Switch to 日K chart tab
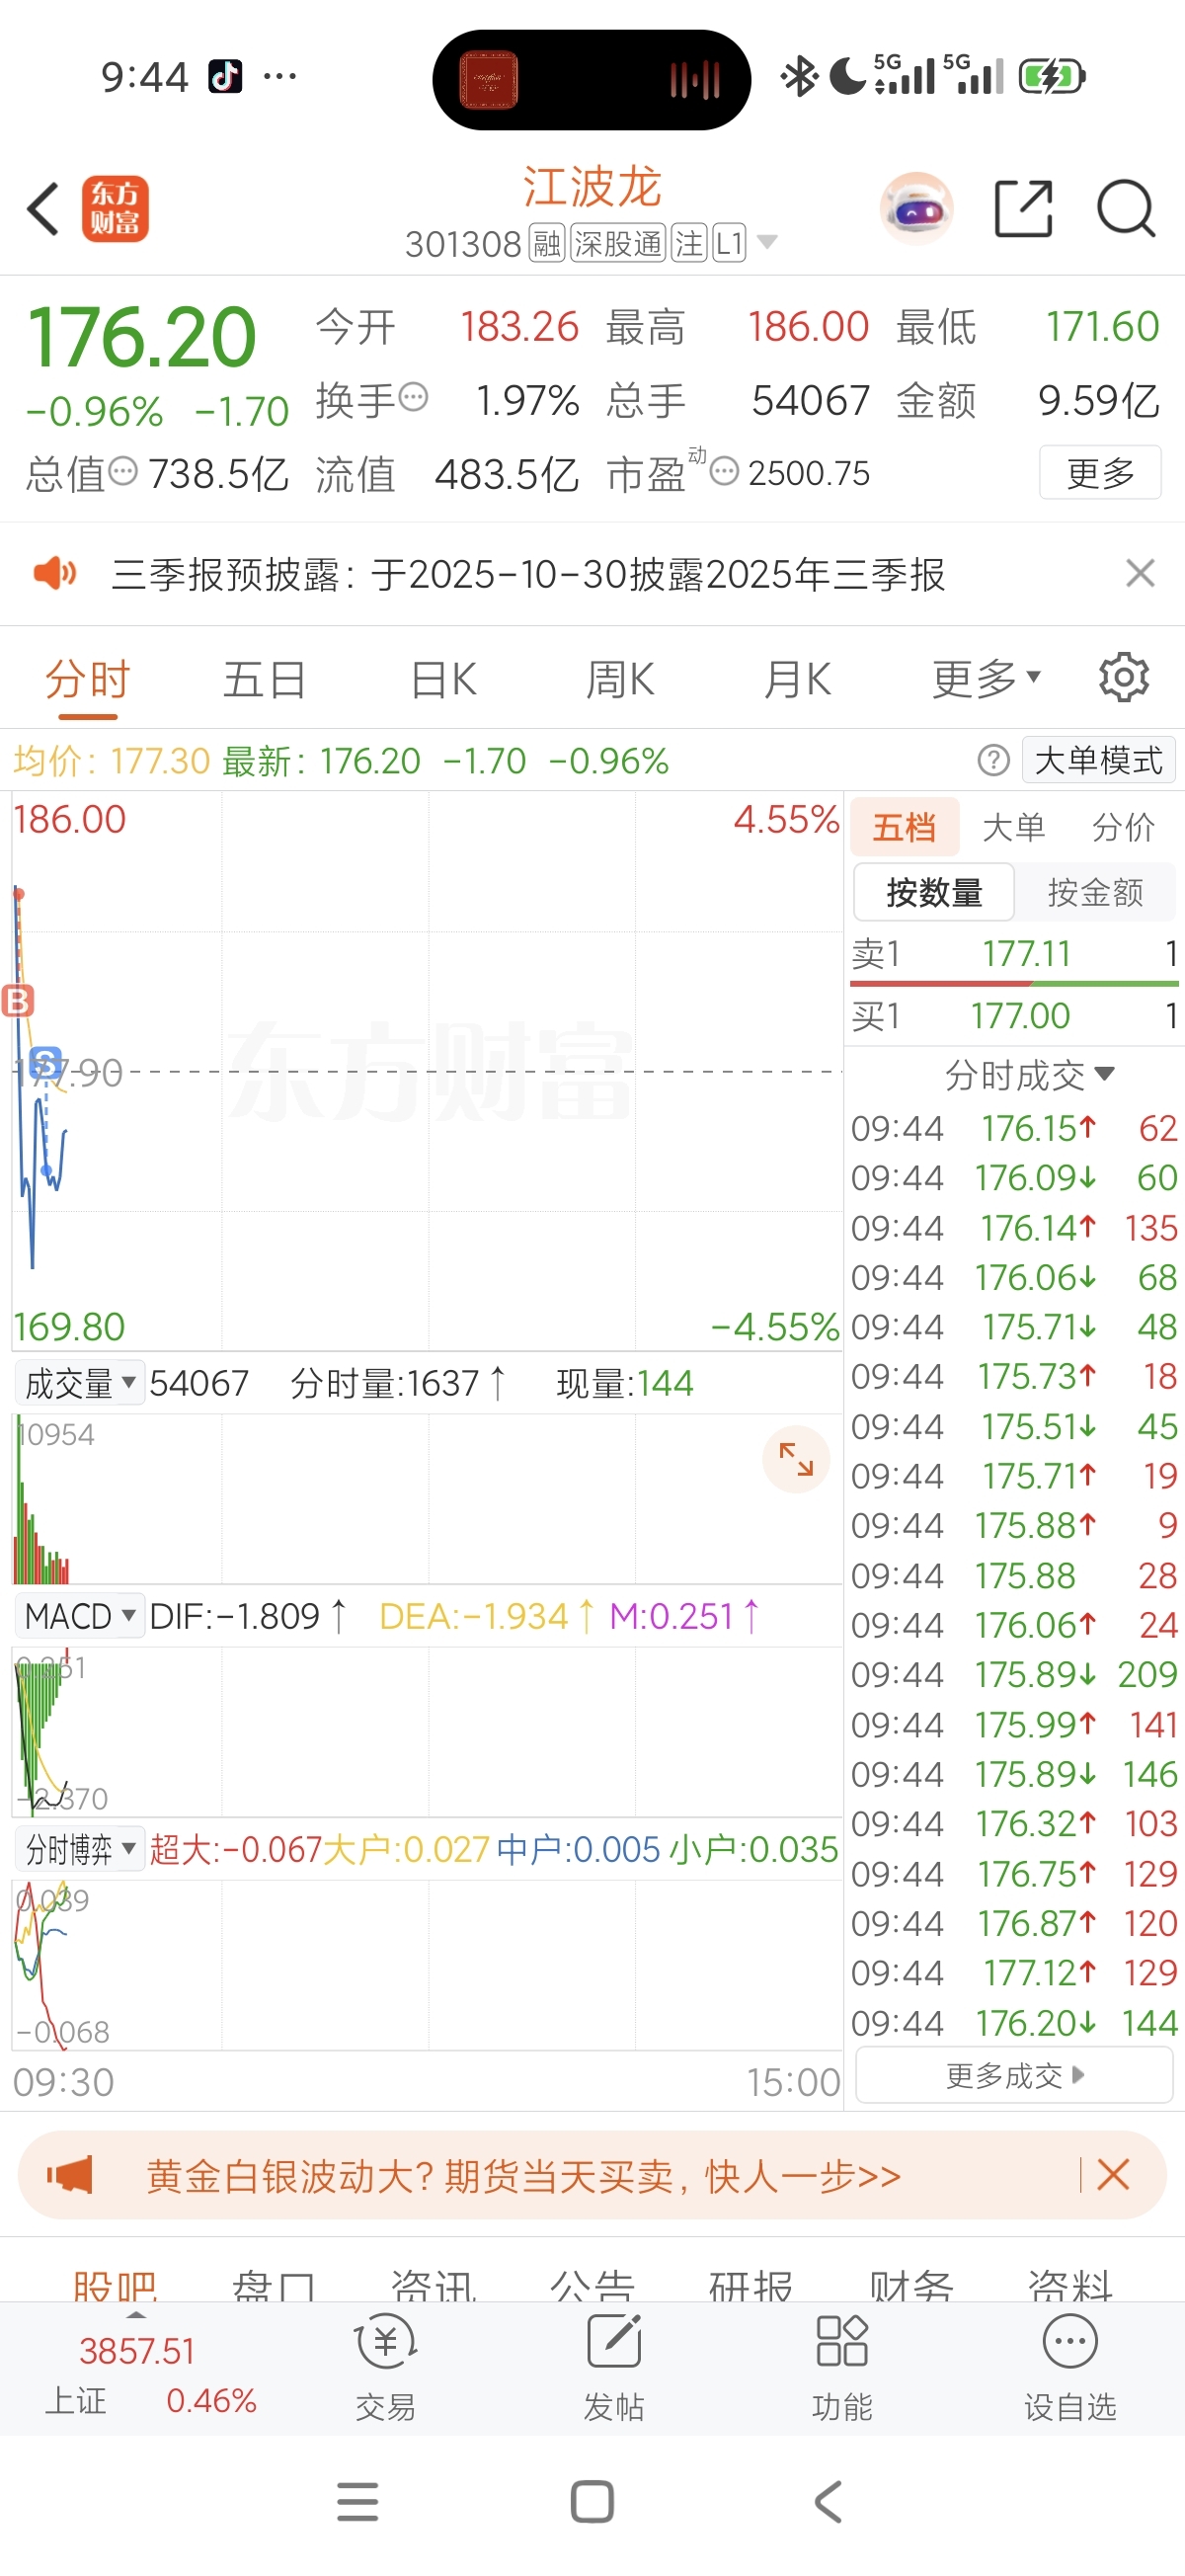1185x2576 pixels. (x=443, y=680)
